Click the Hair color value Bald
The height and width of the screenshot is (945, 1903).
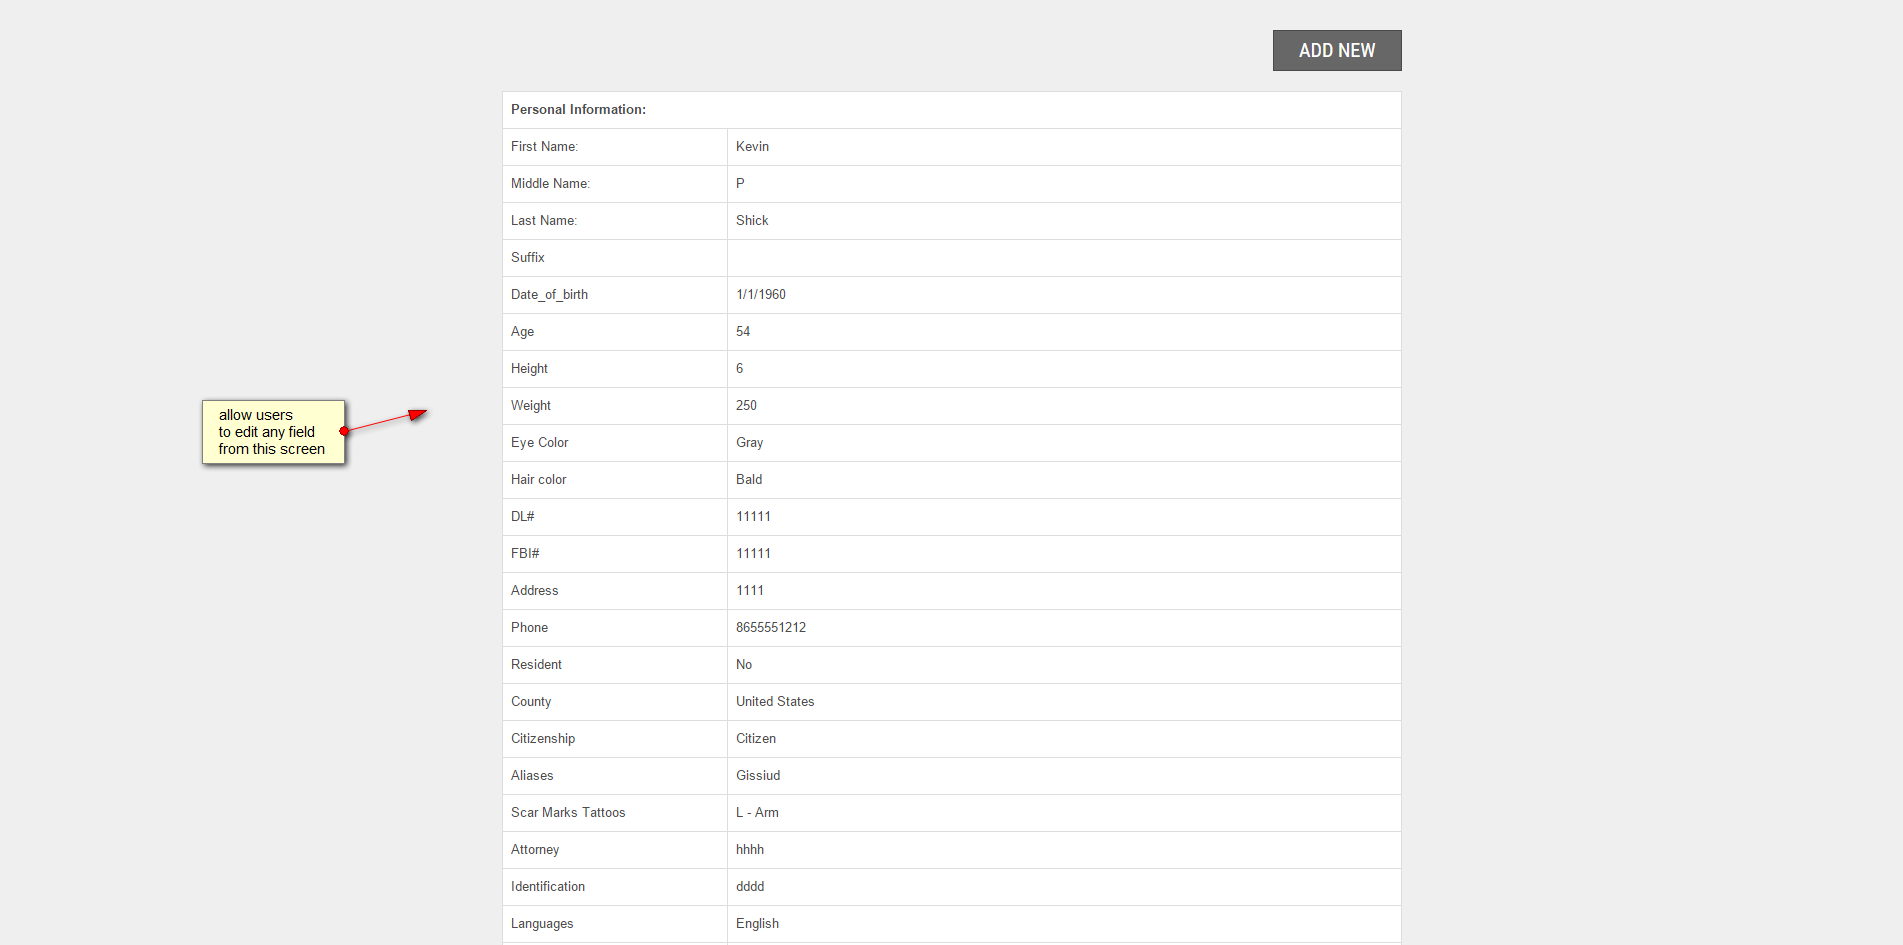coord(749,480)
